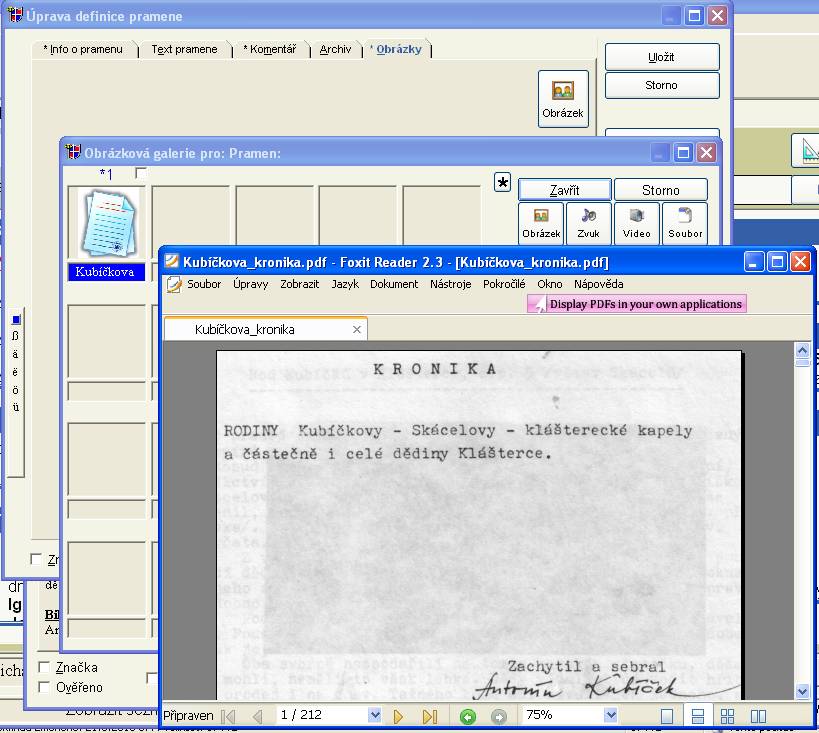This screenshot has width=819, height=733.
Task: Add a video with the Video button
Action: [x=637, y=224]
